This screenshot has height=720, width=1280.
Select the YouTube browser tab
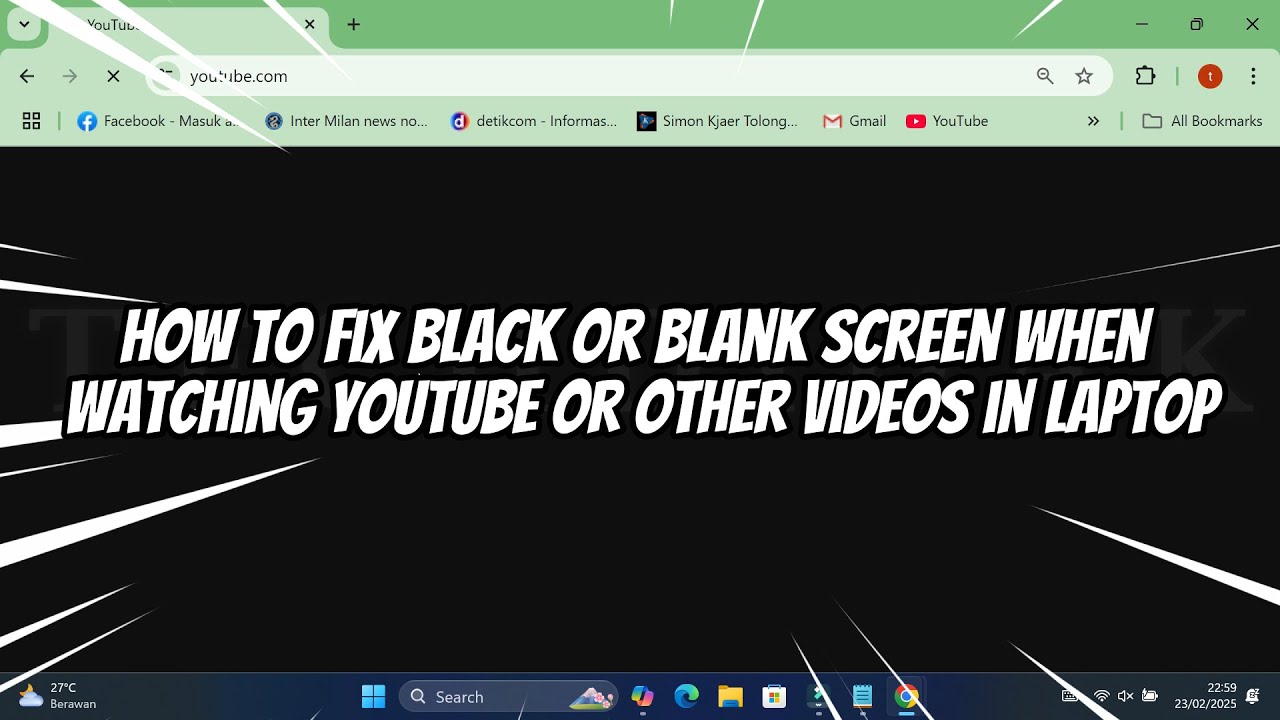click(x=188, y=25)
